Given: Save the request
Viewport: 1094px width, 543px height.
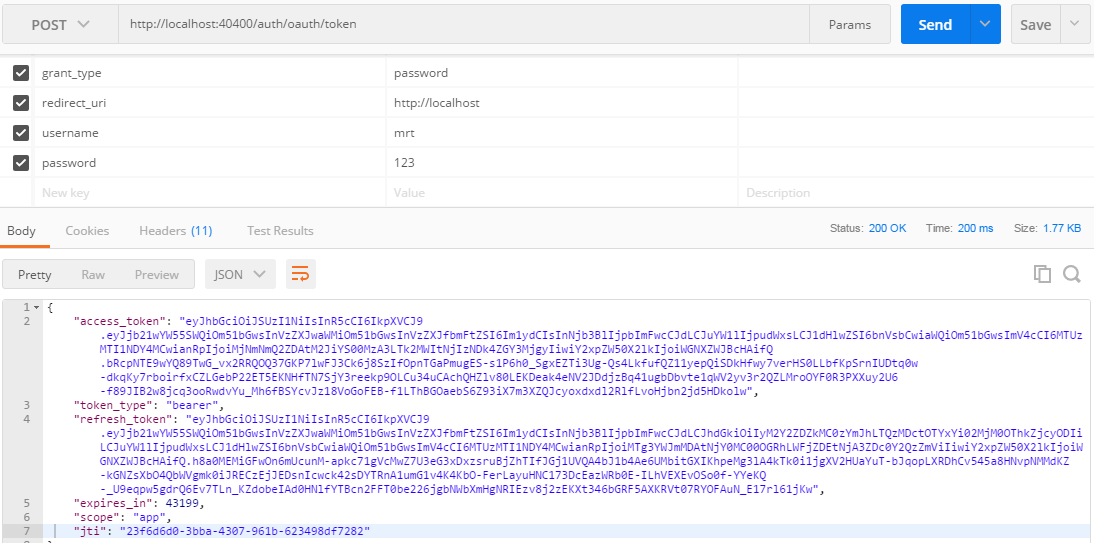Looking at the screenshot, I should pyautogui.click(x=1035, y=24).
